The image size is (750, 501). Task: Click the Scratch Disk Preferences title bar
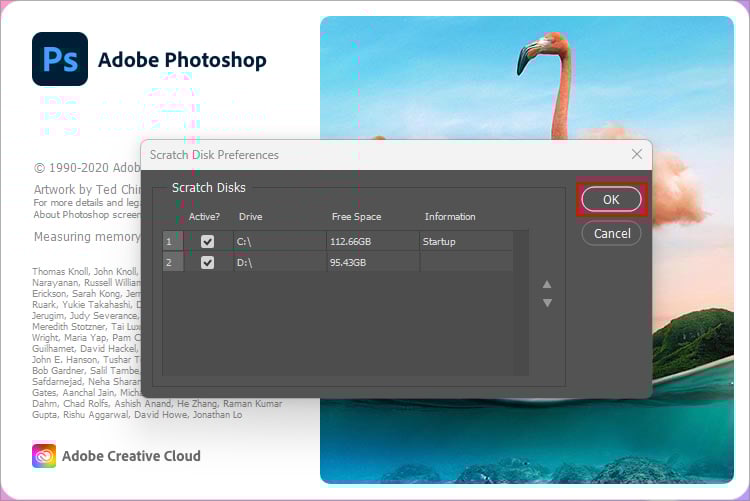pos(397,155)
